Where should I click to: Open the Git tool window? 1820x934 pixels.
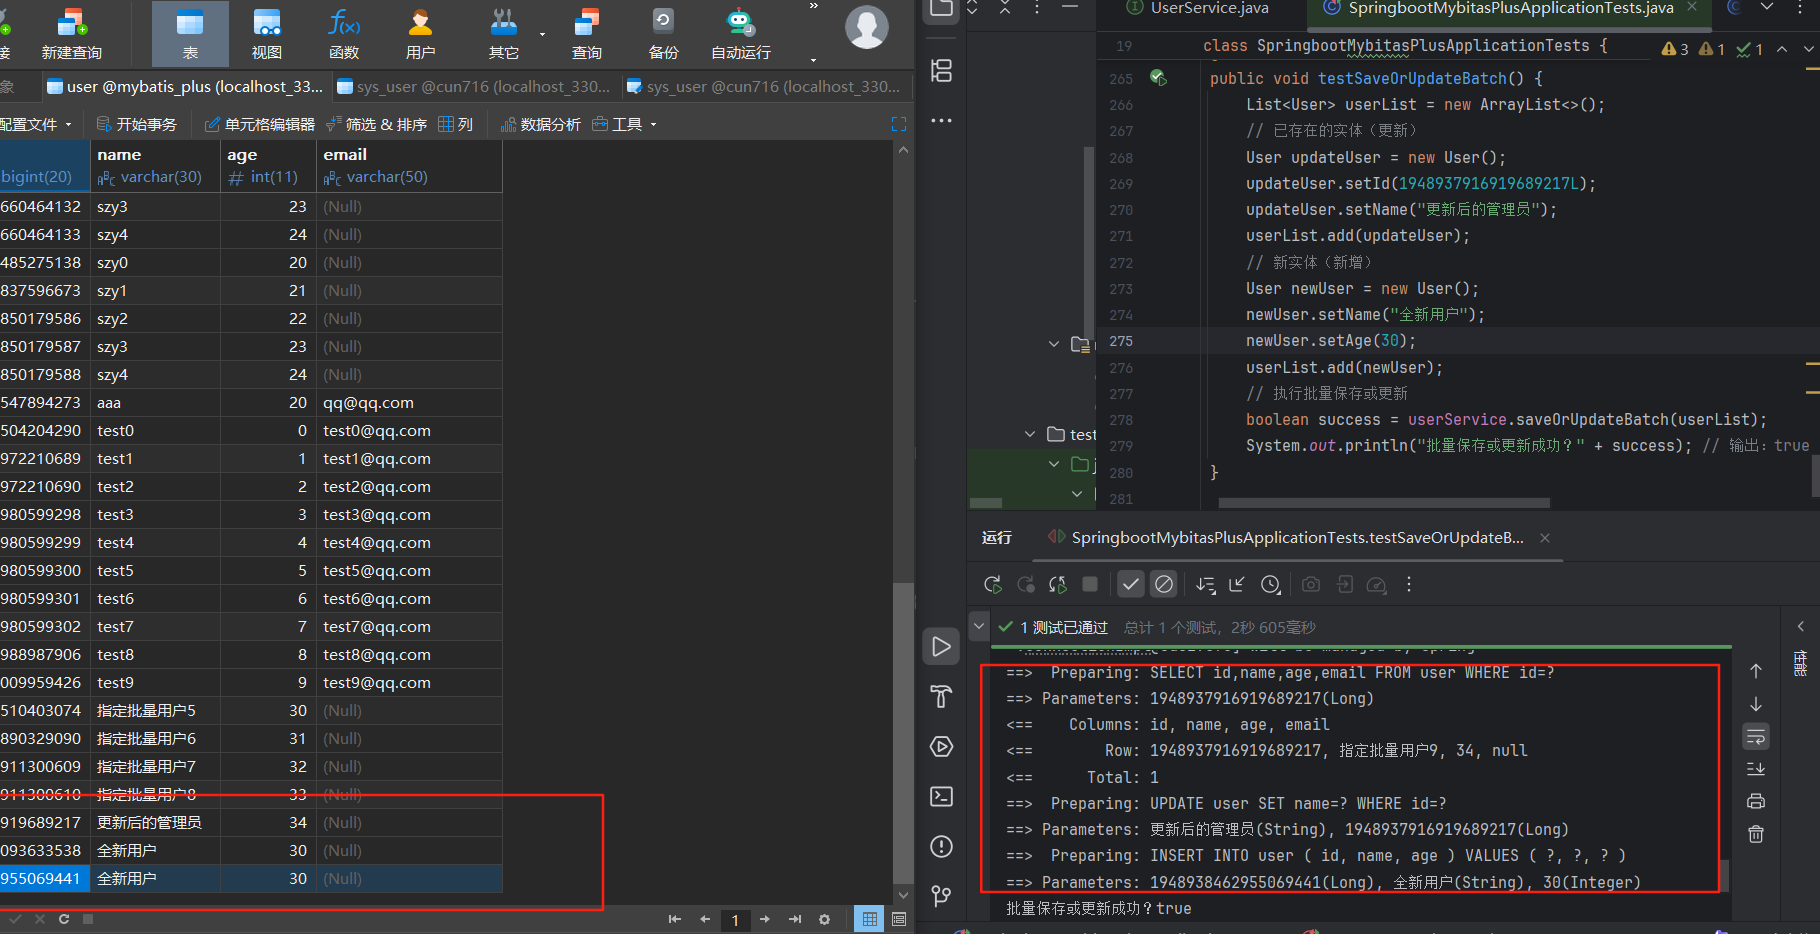pos(941,896)
